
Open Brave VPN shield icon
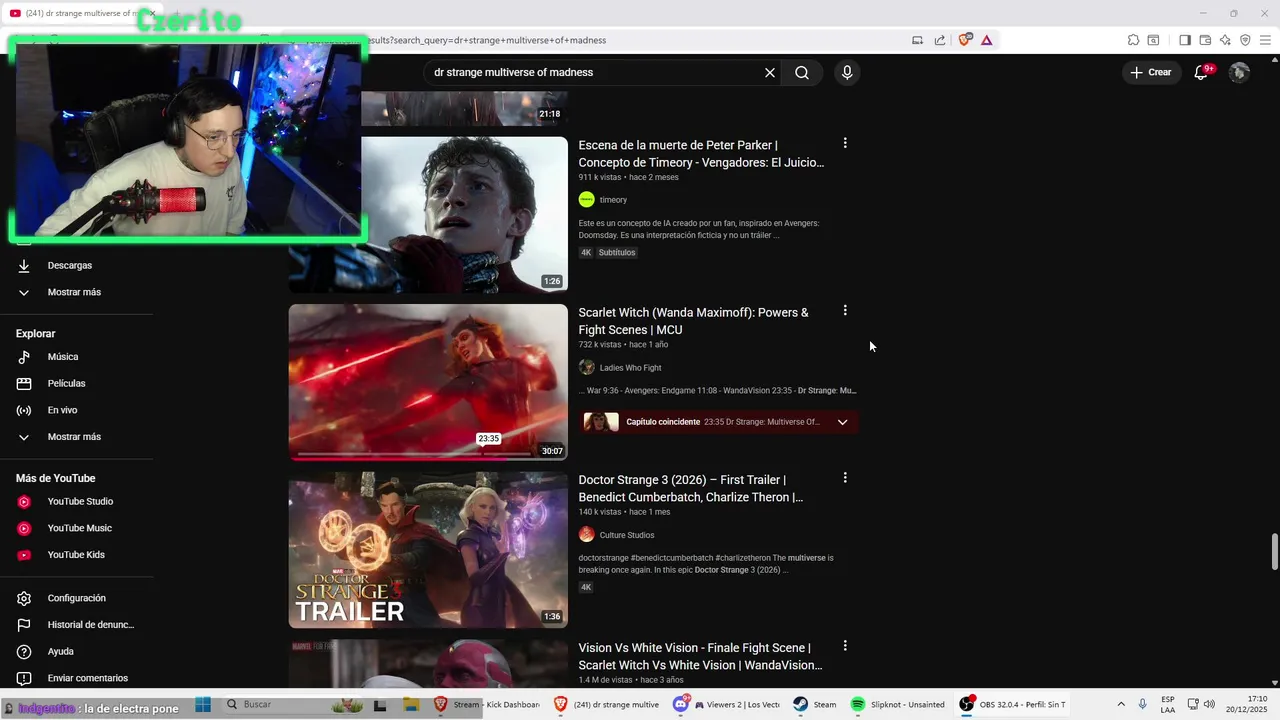click(x=1245, y=40)
